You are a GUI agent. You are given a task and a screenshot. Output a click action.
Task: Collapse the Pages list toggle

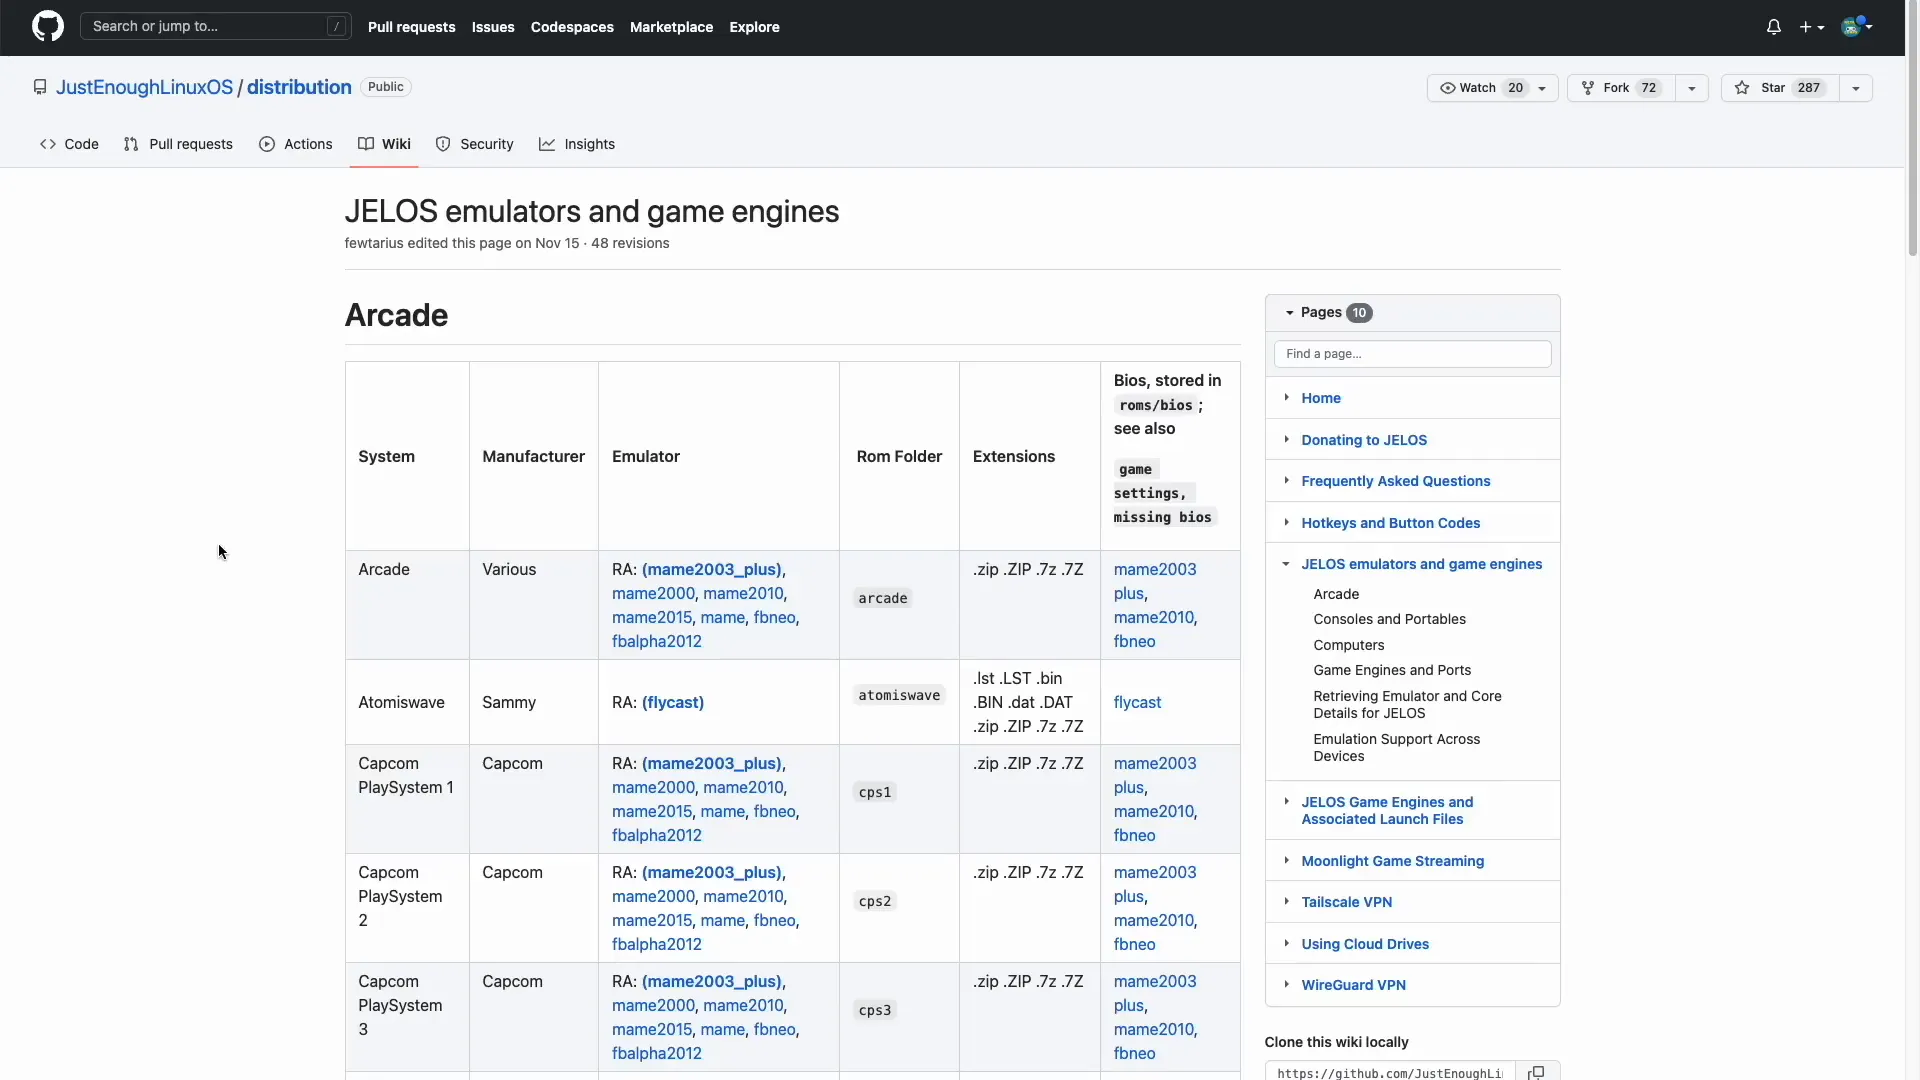[1290, 313]
